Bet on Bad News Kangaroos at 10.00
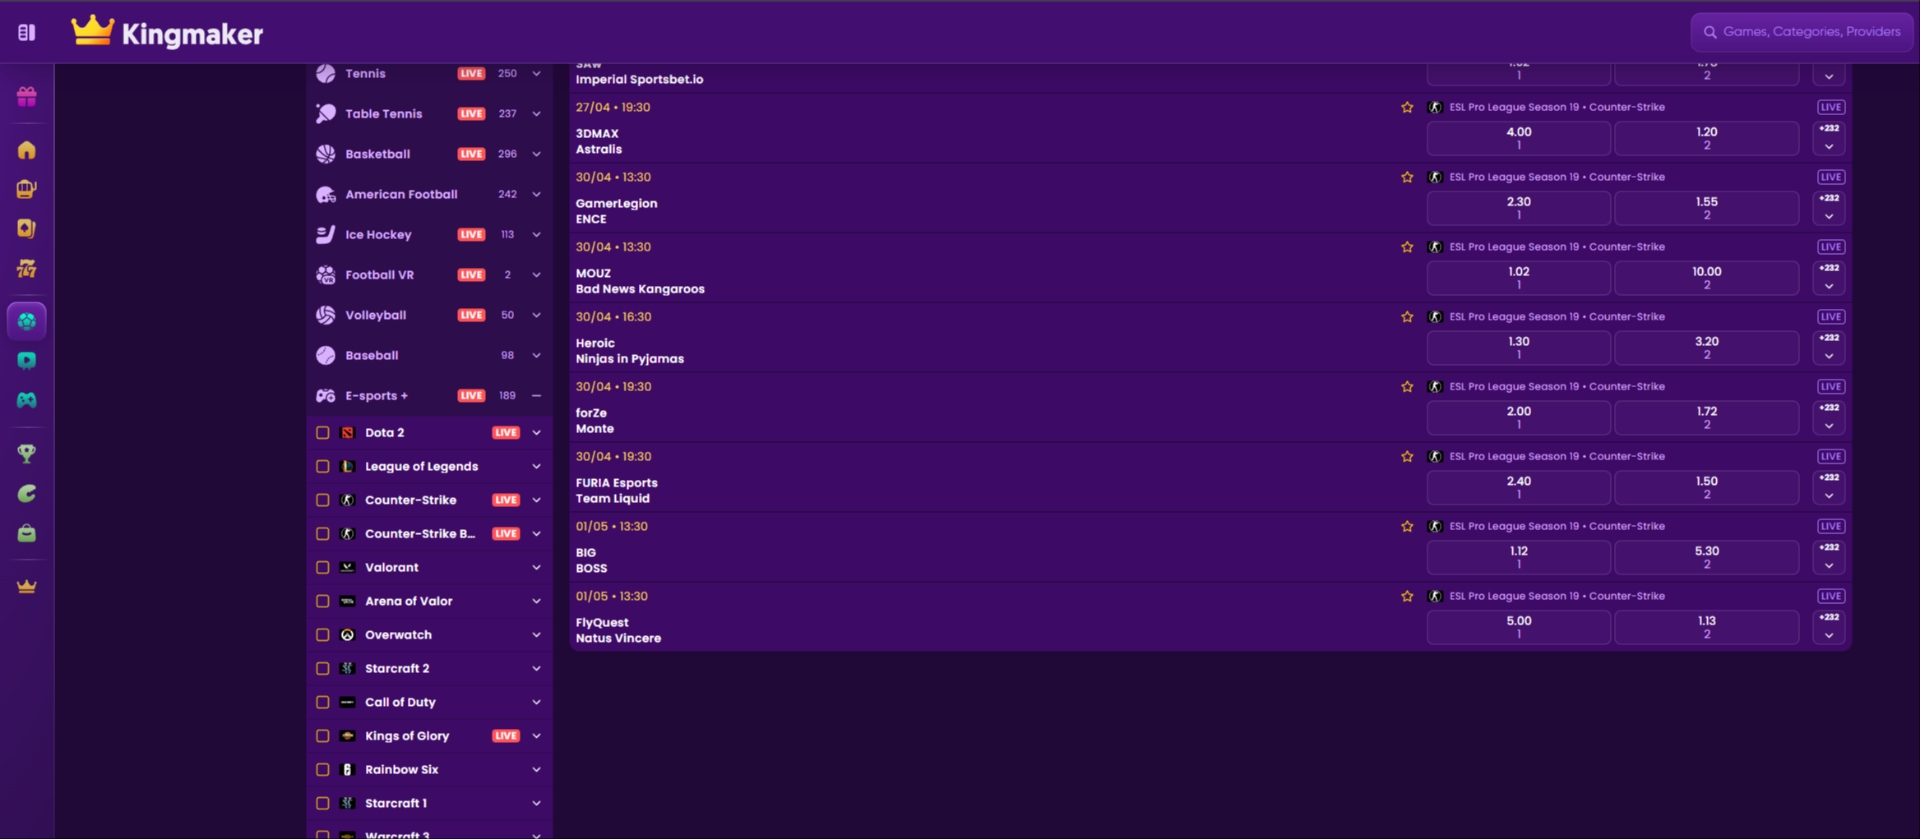 (x=1707, y=278)
